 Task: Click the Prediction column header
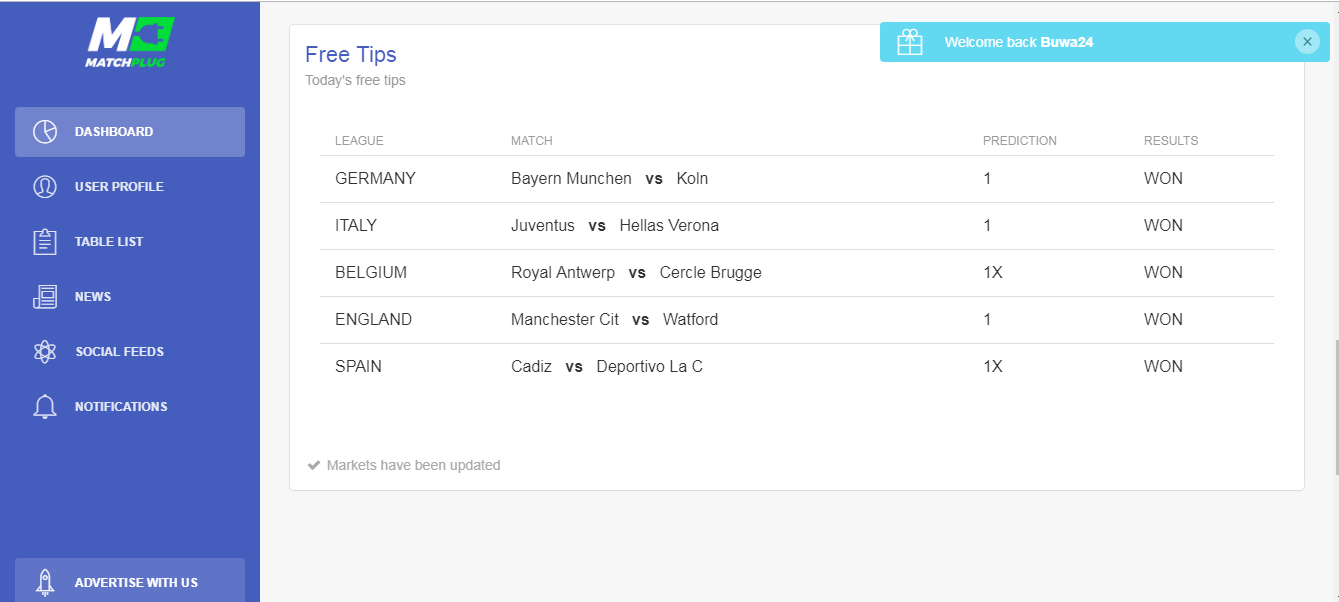coord(1019,141)
